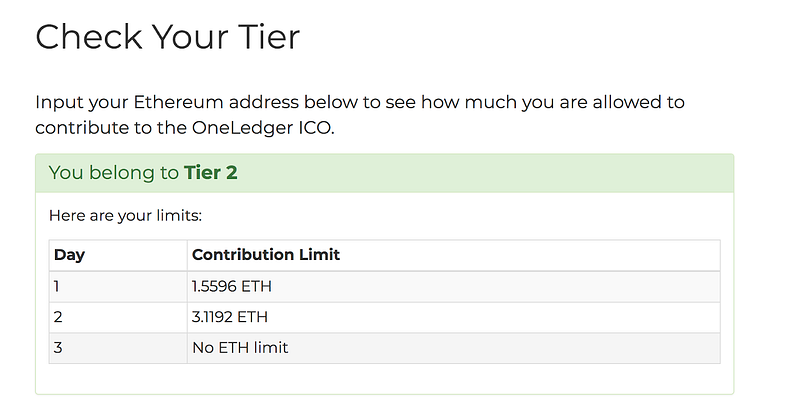Image resolution: width=800 pixels, height=416 pixels.
Task: Click Day 1 cell in table
Action: click(118, 286)
